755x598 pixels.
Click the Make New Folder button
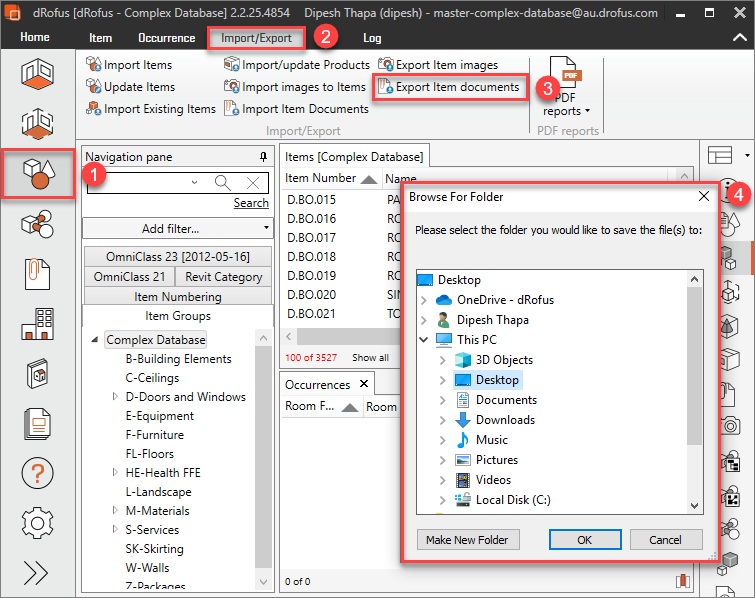coord(467,540)
